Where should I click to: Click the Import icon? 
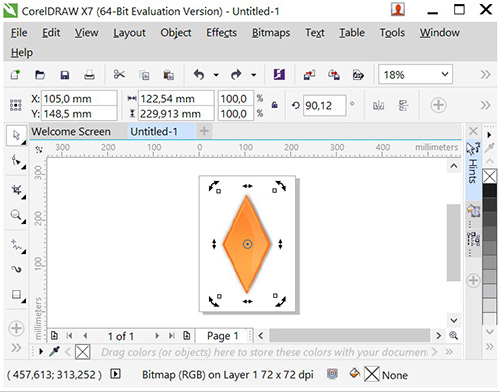309,75
